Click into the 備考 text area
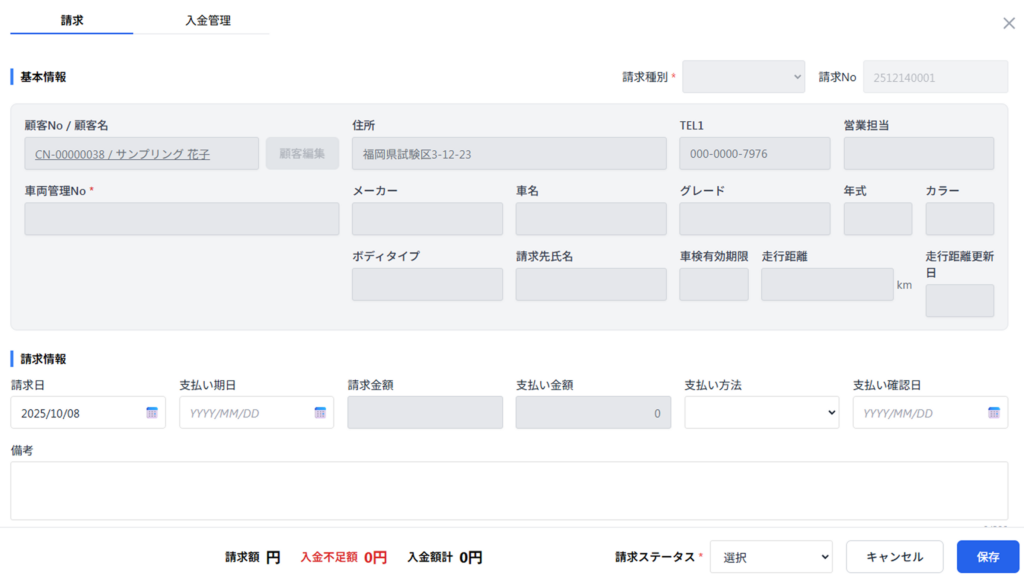1024x582 pixels. [x=509, y=490]
